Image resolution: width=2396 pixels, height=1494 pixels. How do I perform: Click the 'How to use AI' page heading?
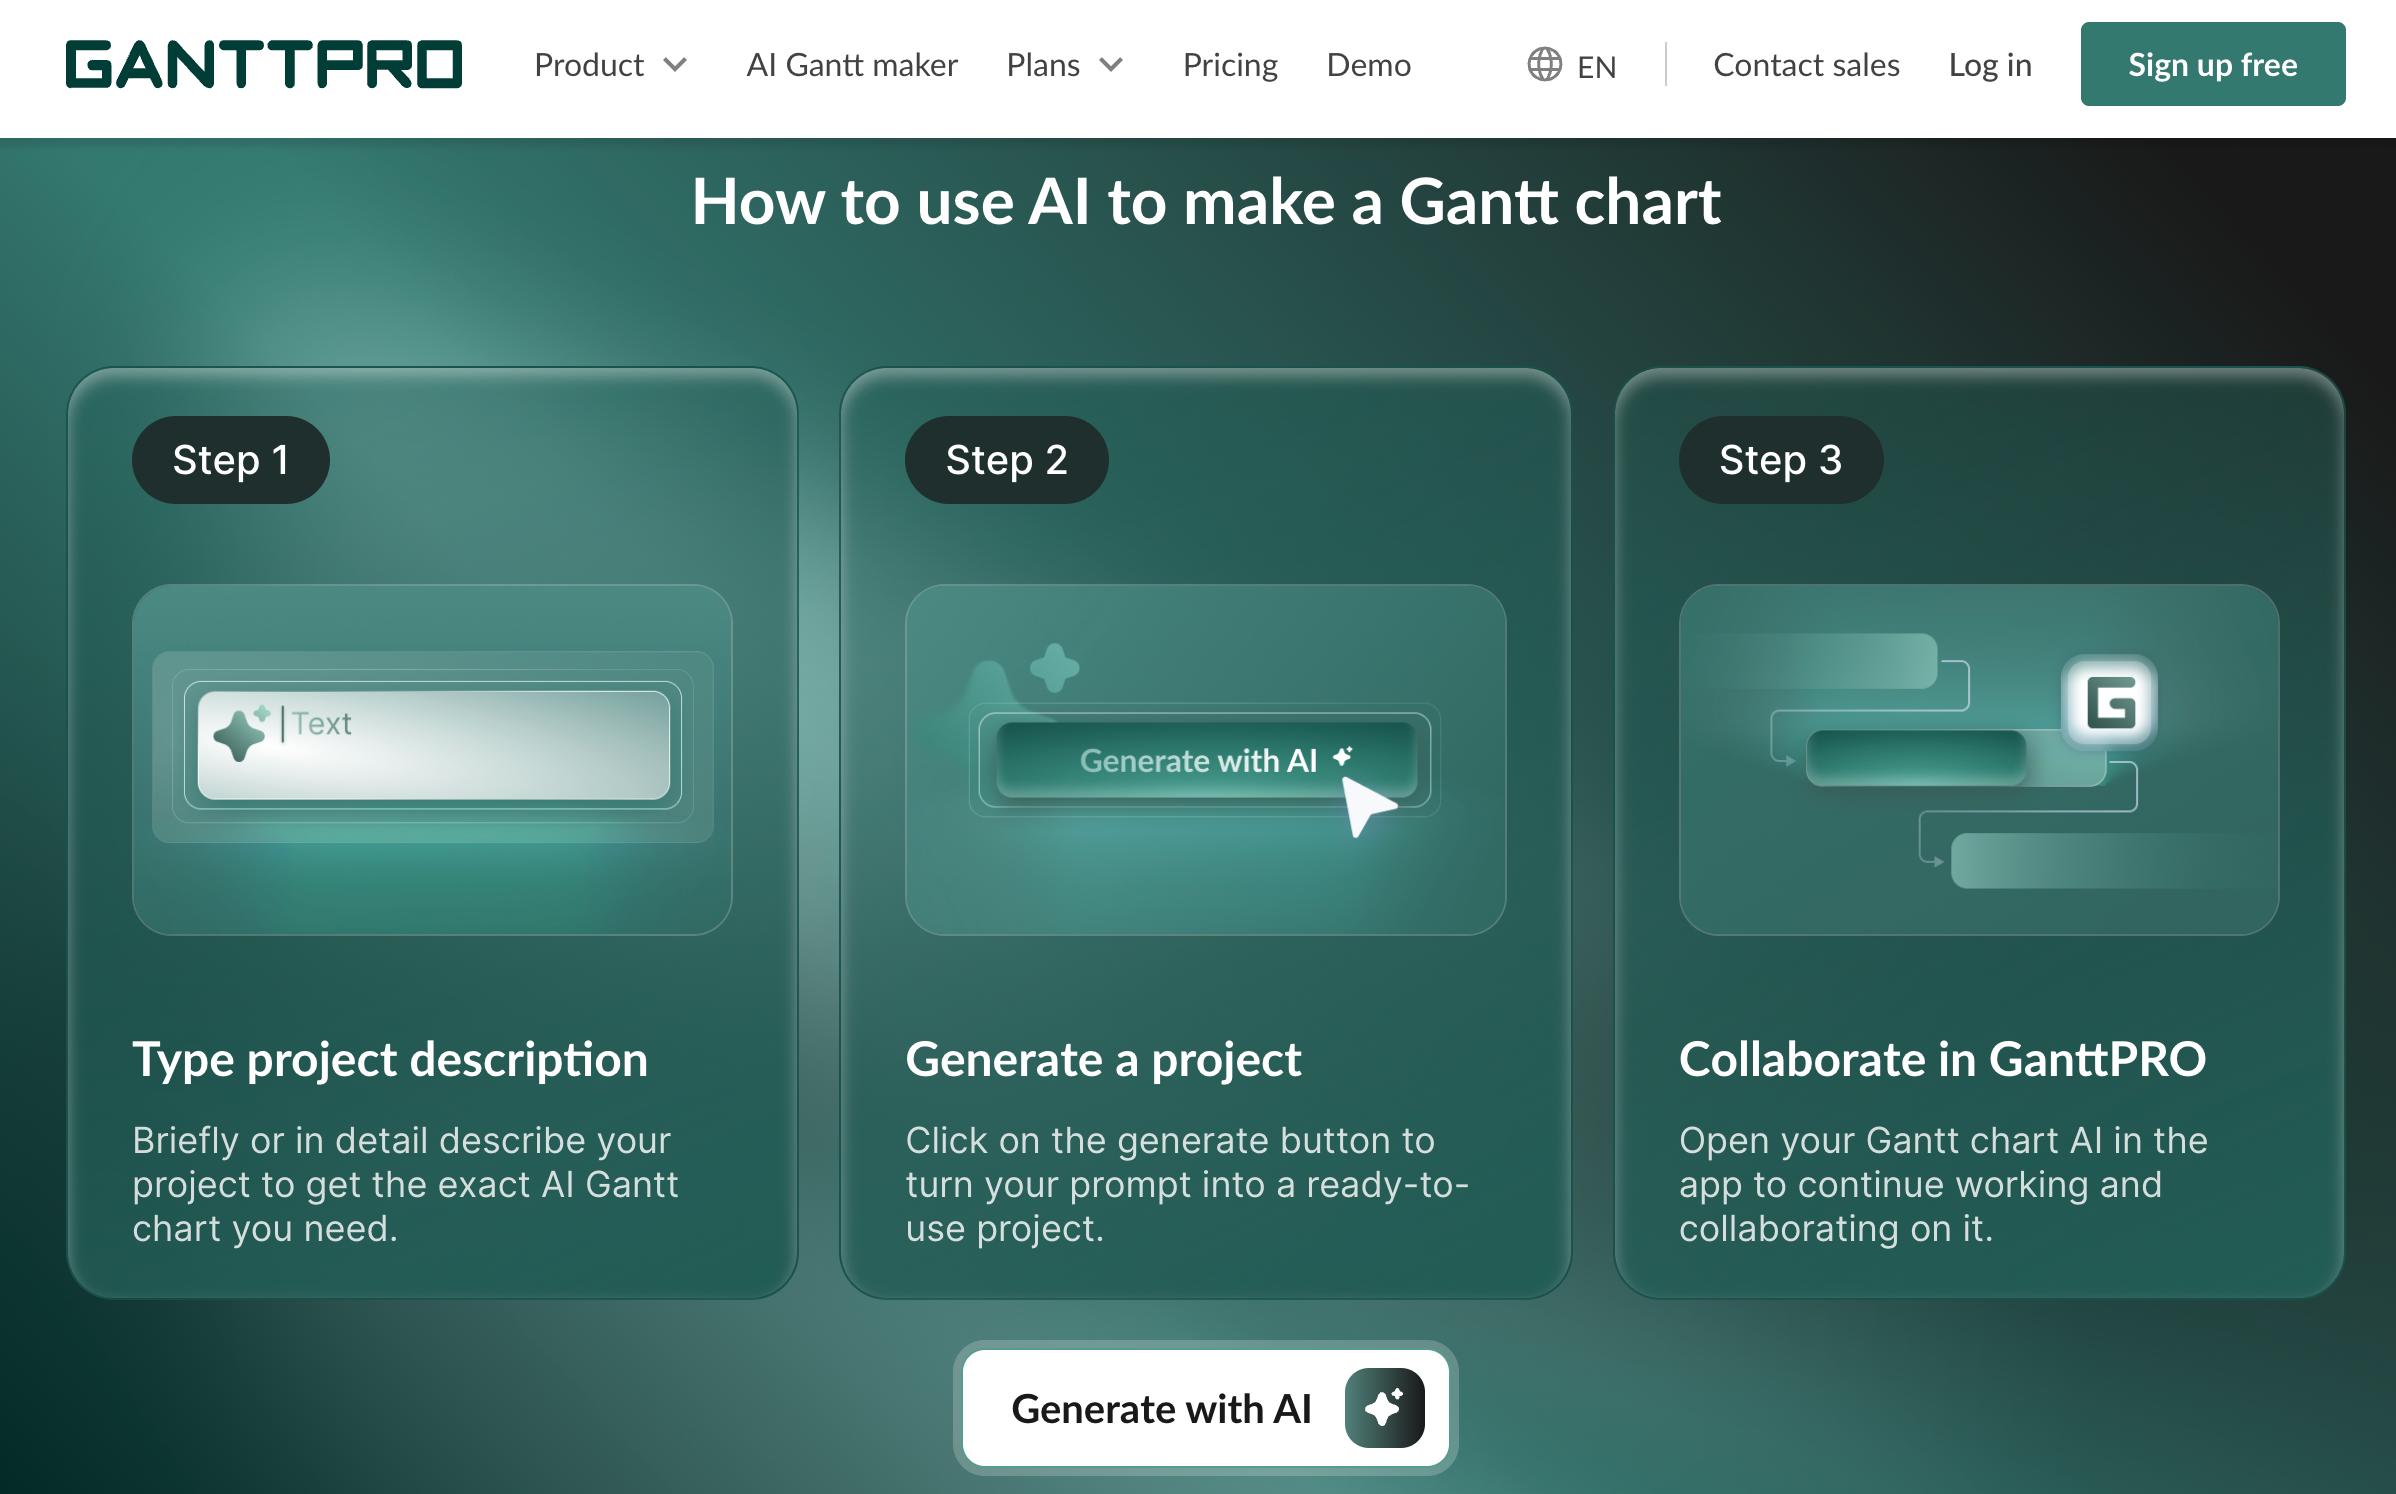tap(1206, 202)
